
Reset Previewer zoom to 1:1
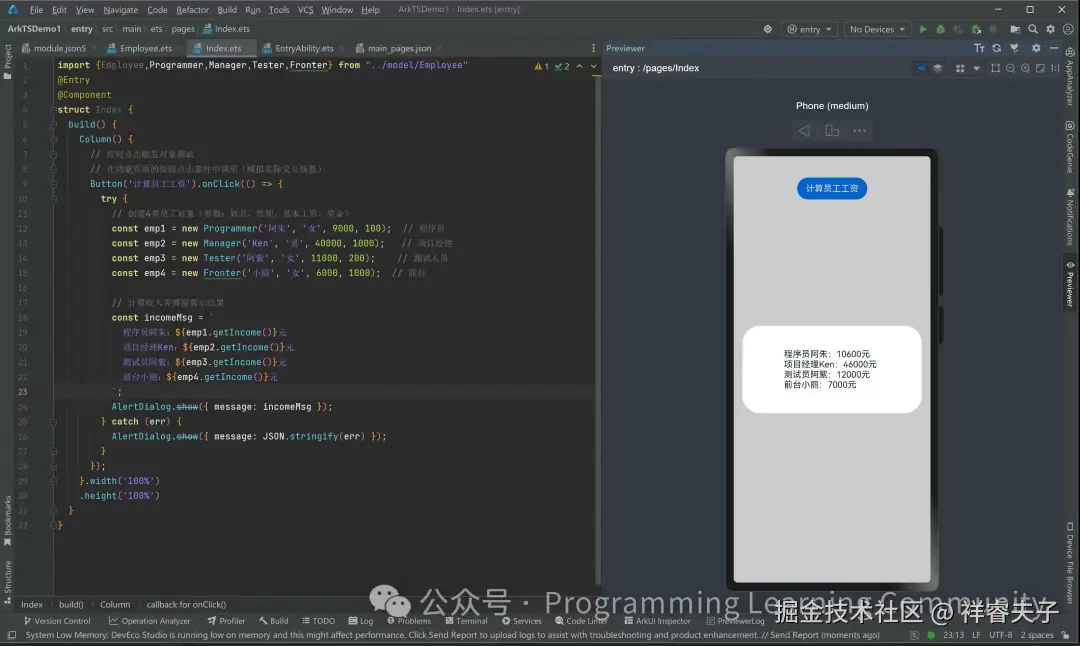(1055, 68)
